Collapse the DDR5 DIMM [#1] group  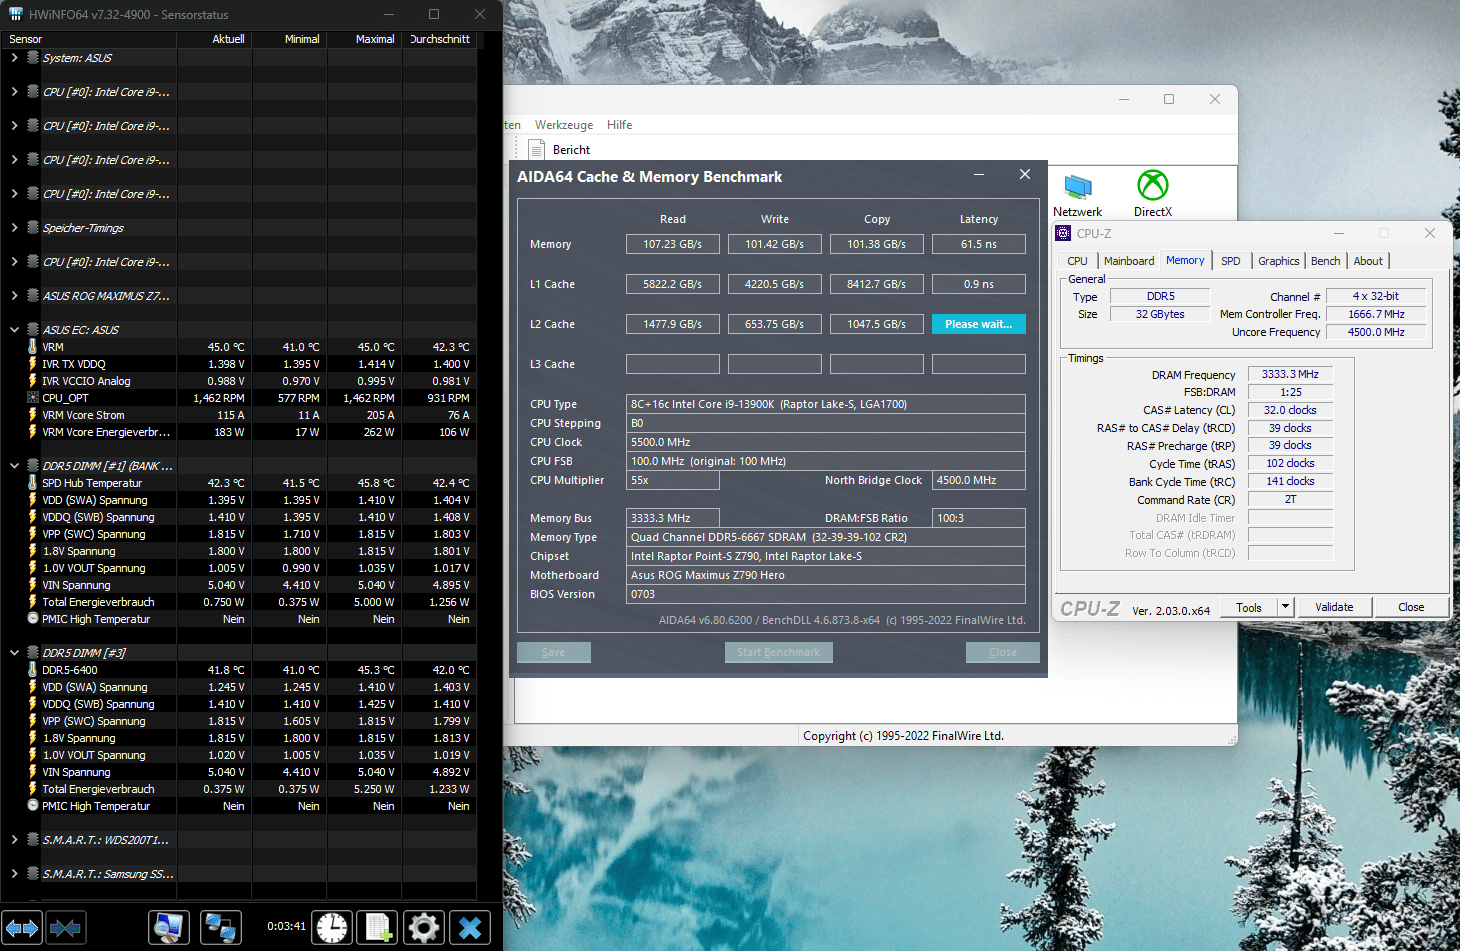pos(14,466)
